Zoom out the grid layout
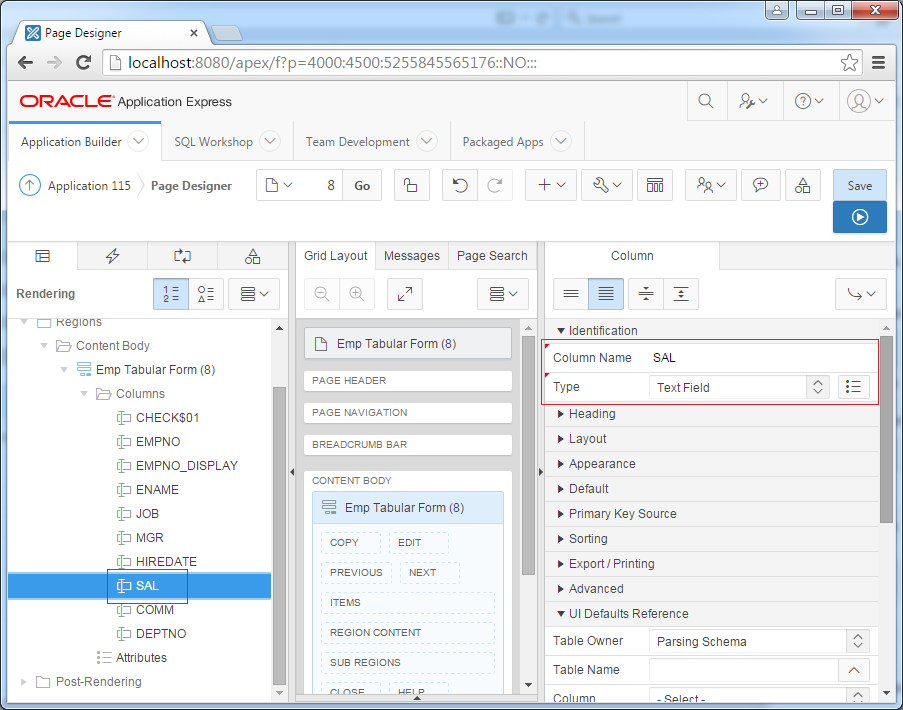This screenshot has width=903, height=710. 322,294
